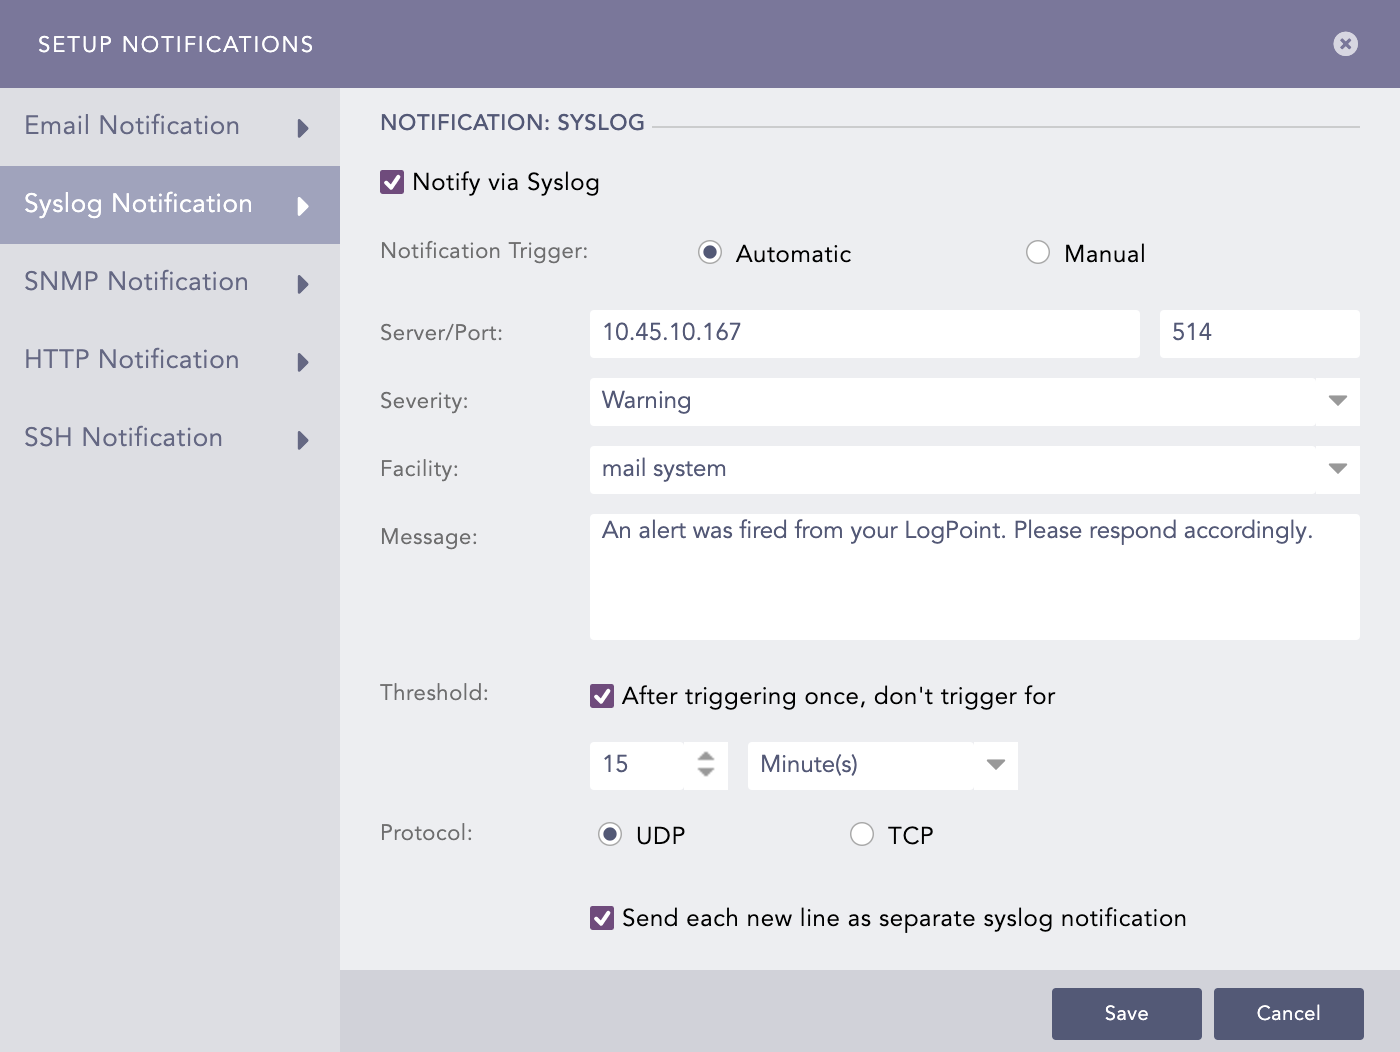Disable sending each line as separate notification
The image size is (1400, 1052).
coord(601,917)
